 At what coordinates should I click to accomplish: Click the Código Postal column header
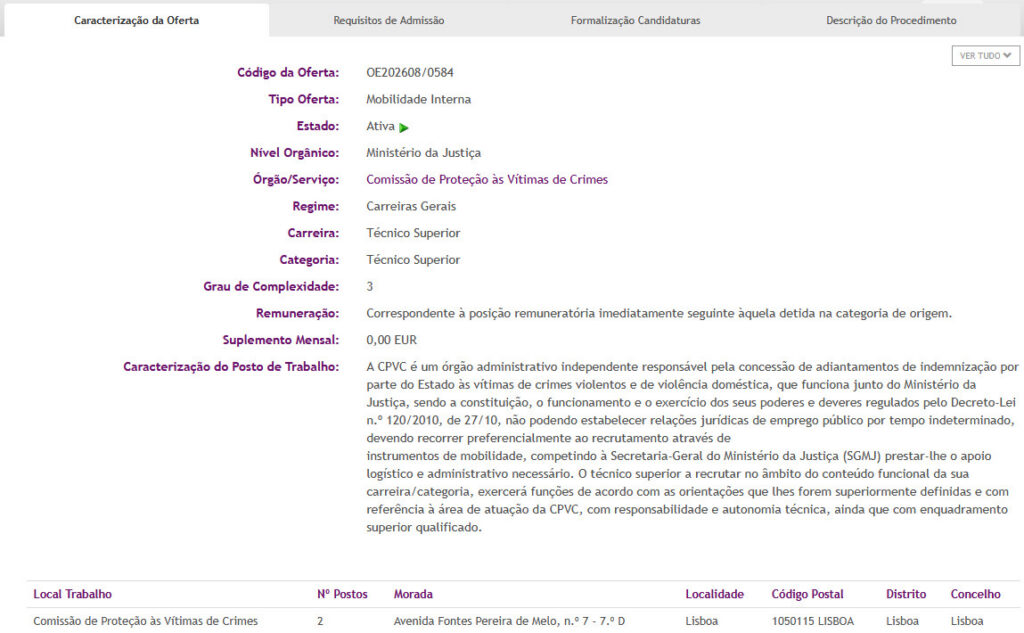click(x=807, y=594)
